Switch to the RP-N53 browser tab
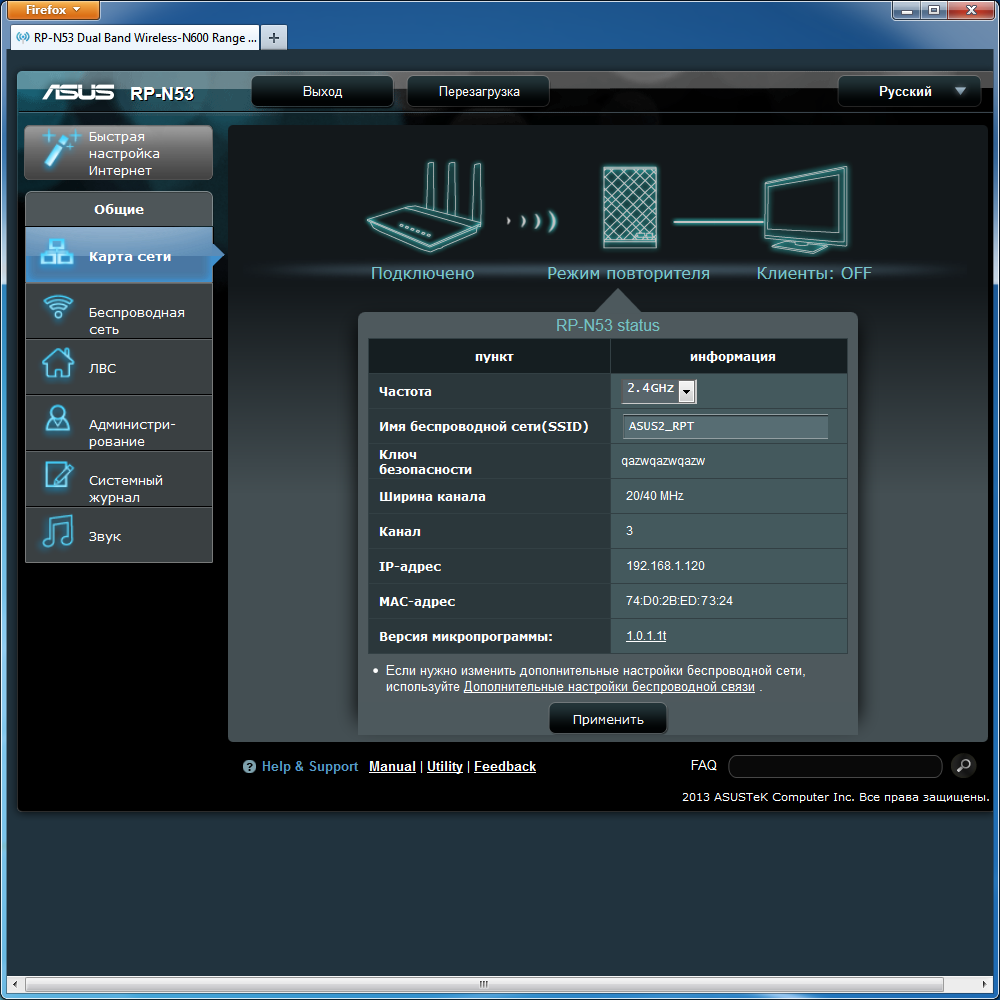The image size is (1000, 1000). pyautogui.click(x=135, y=38)
